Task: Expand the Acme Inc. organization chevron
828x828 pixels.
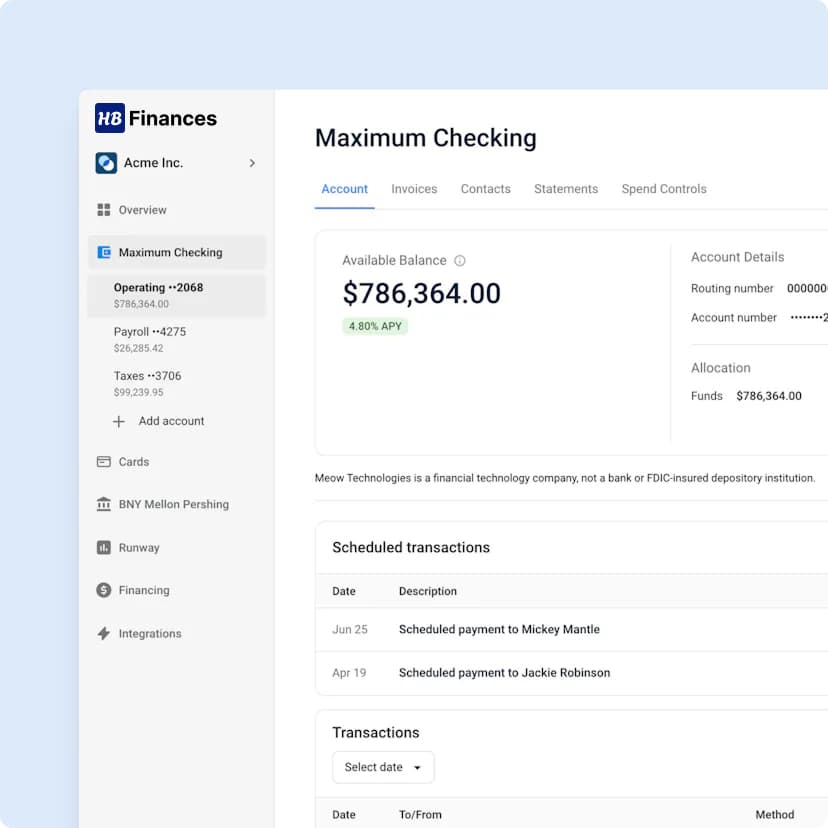Action: 252,163
